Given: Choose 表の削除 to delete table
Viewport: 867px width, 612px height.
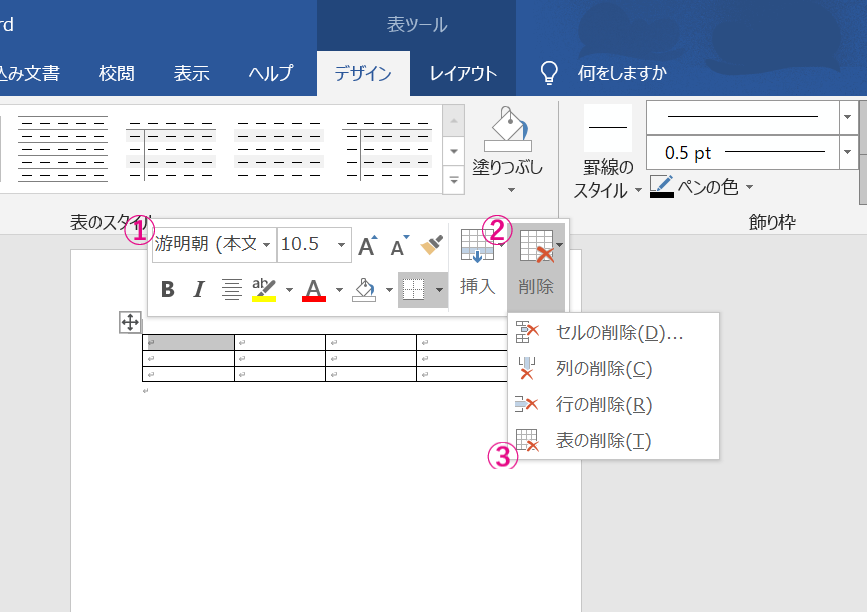Looking at the screenshot, I should [x=603, y=441].
